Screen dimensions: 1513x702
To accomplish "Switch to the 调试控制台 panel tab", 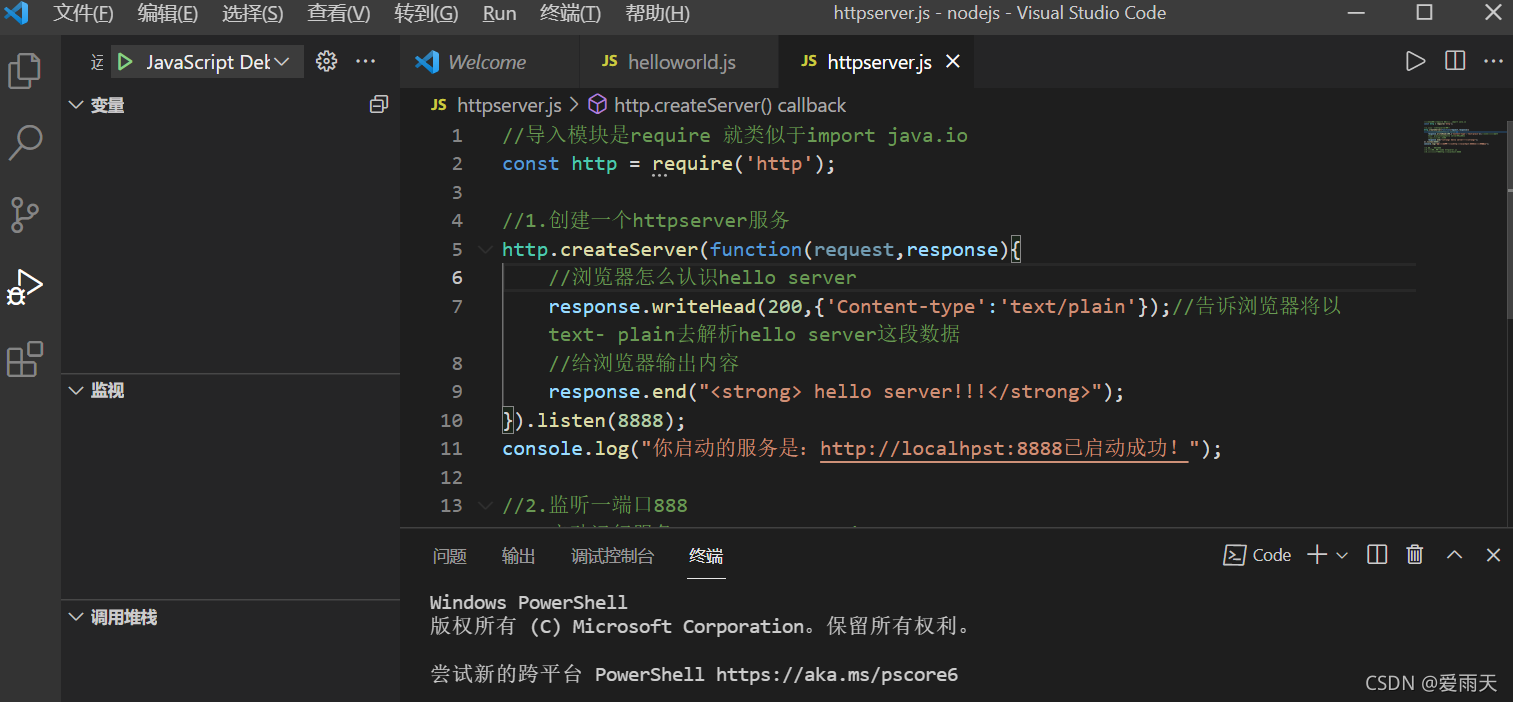I will pyautogui.click(x=612, y=556).
